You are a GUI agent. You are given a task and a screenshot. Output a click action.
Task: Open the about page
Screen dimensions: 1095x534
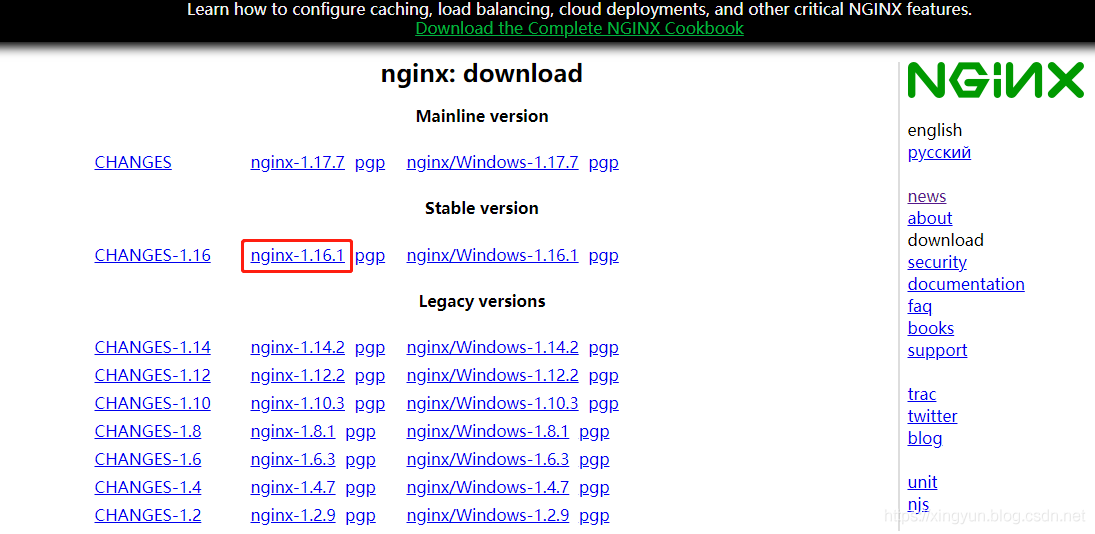coord(929,218)
